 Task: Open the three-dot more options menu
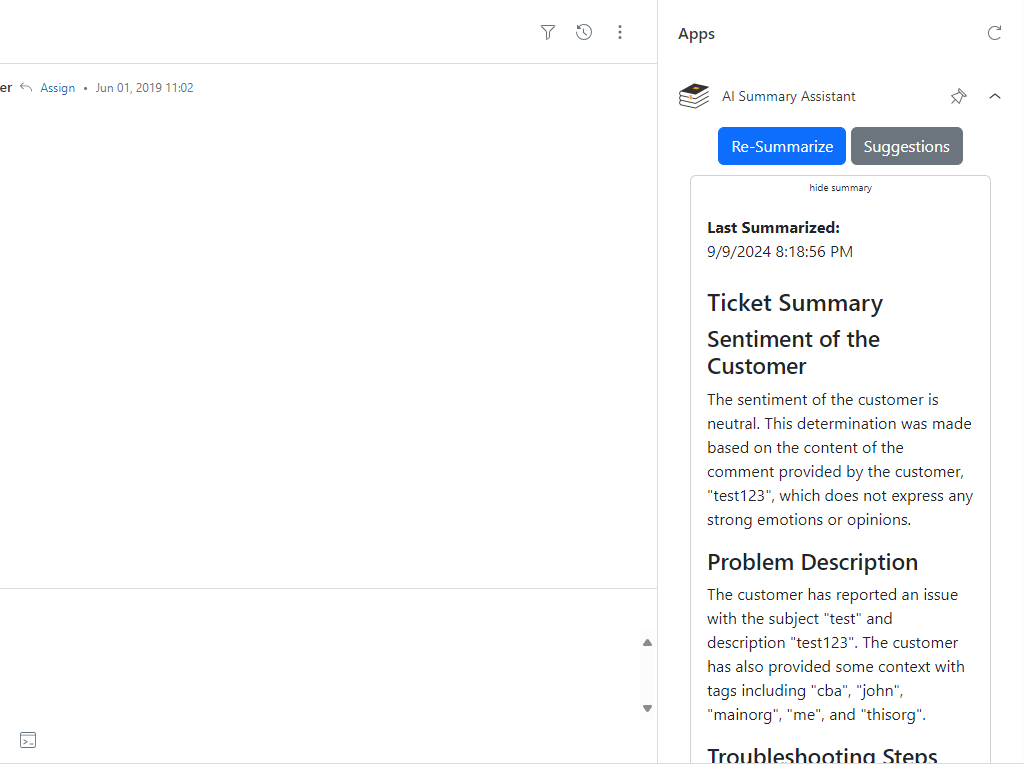620,33
